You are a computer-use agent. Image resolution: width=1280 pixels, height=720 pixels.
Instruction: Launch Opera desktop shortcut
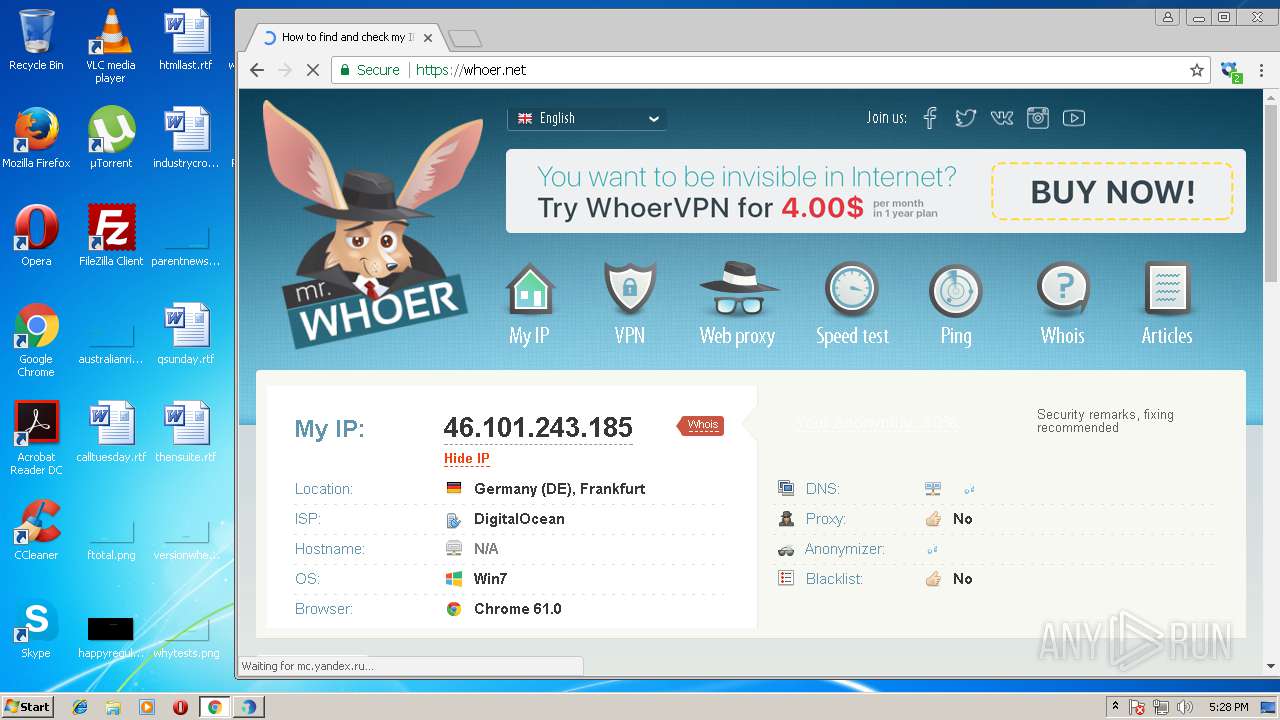[36, 235]
